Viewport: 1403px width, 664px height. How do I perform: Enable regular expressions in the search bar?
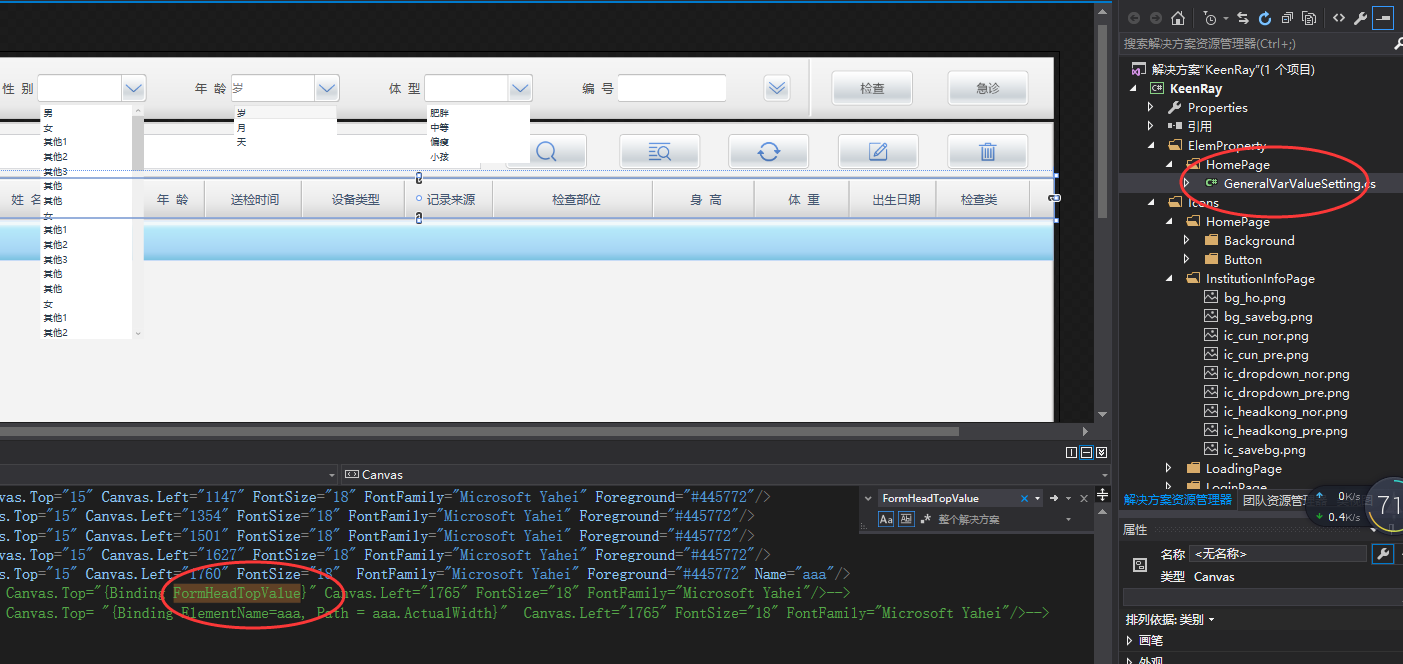[x=927, y=518]
